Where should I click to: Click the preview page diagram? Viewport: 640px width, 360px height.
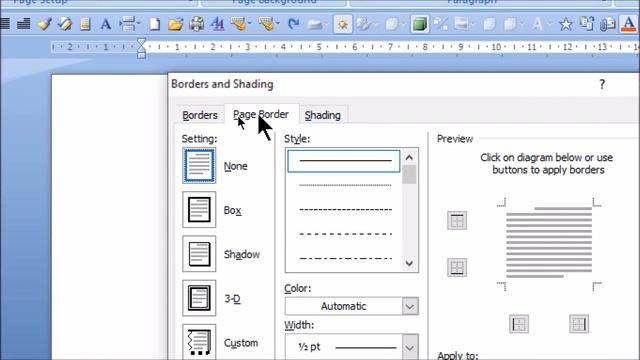(x=549, y=244)
